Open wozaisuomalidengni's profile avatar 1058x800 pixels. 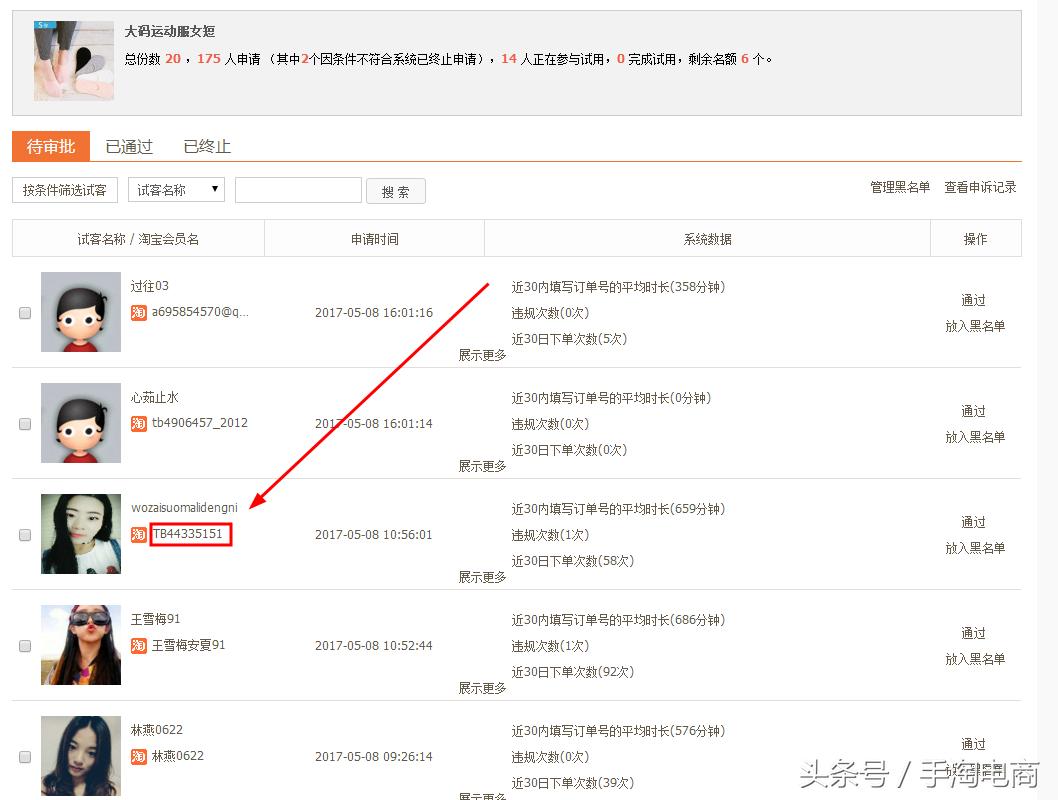coord(80,534)
